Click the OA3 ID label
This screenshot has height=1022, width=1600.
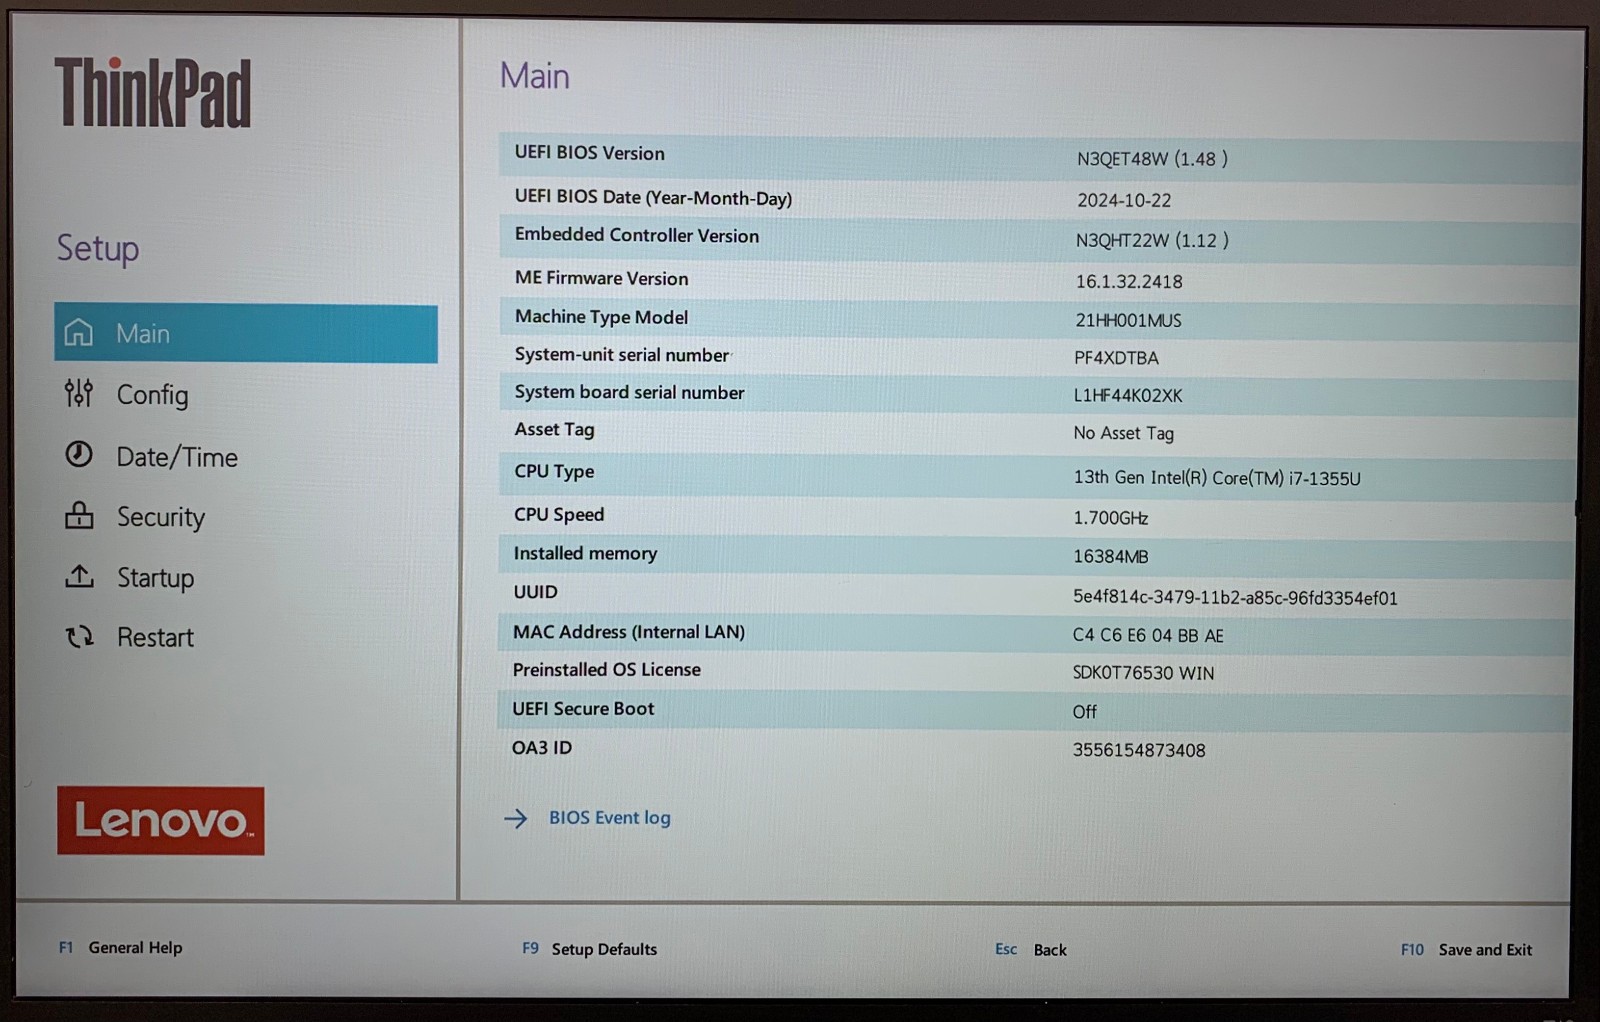541,748
